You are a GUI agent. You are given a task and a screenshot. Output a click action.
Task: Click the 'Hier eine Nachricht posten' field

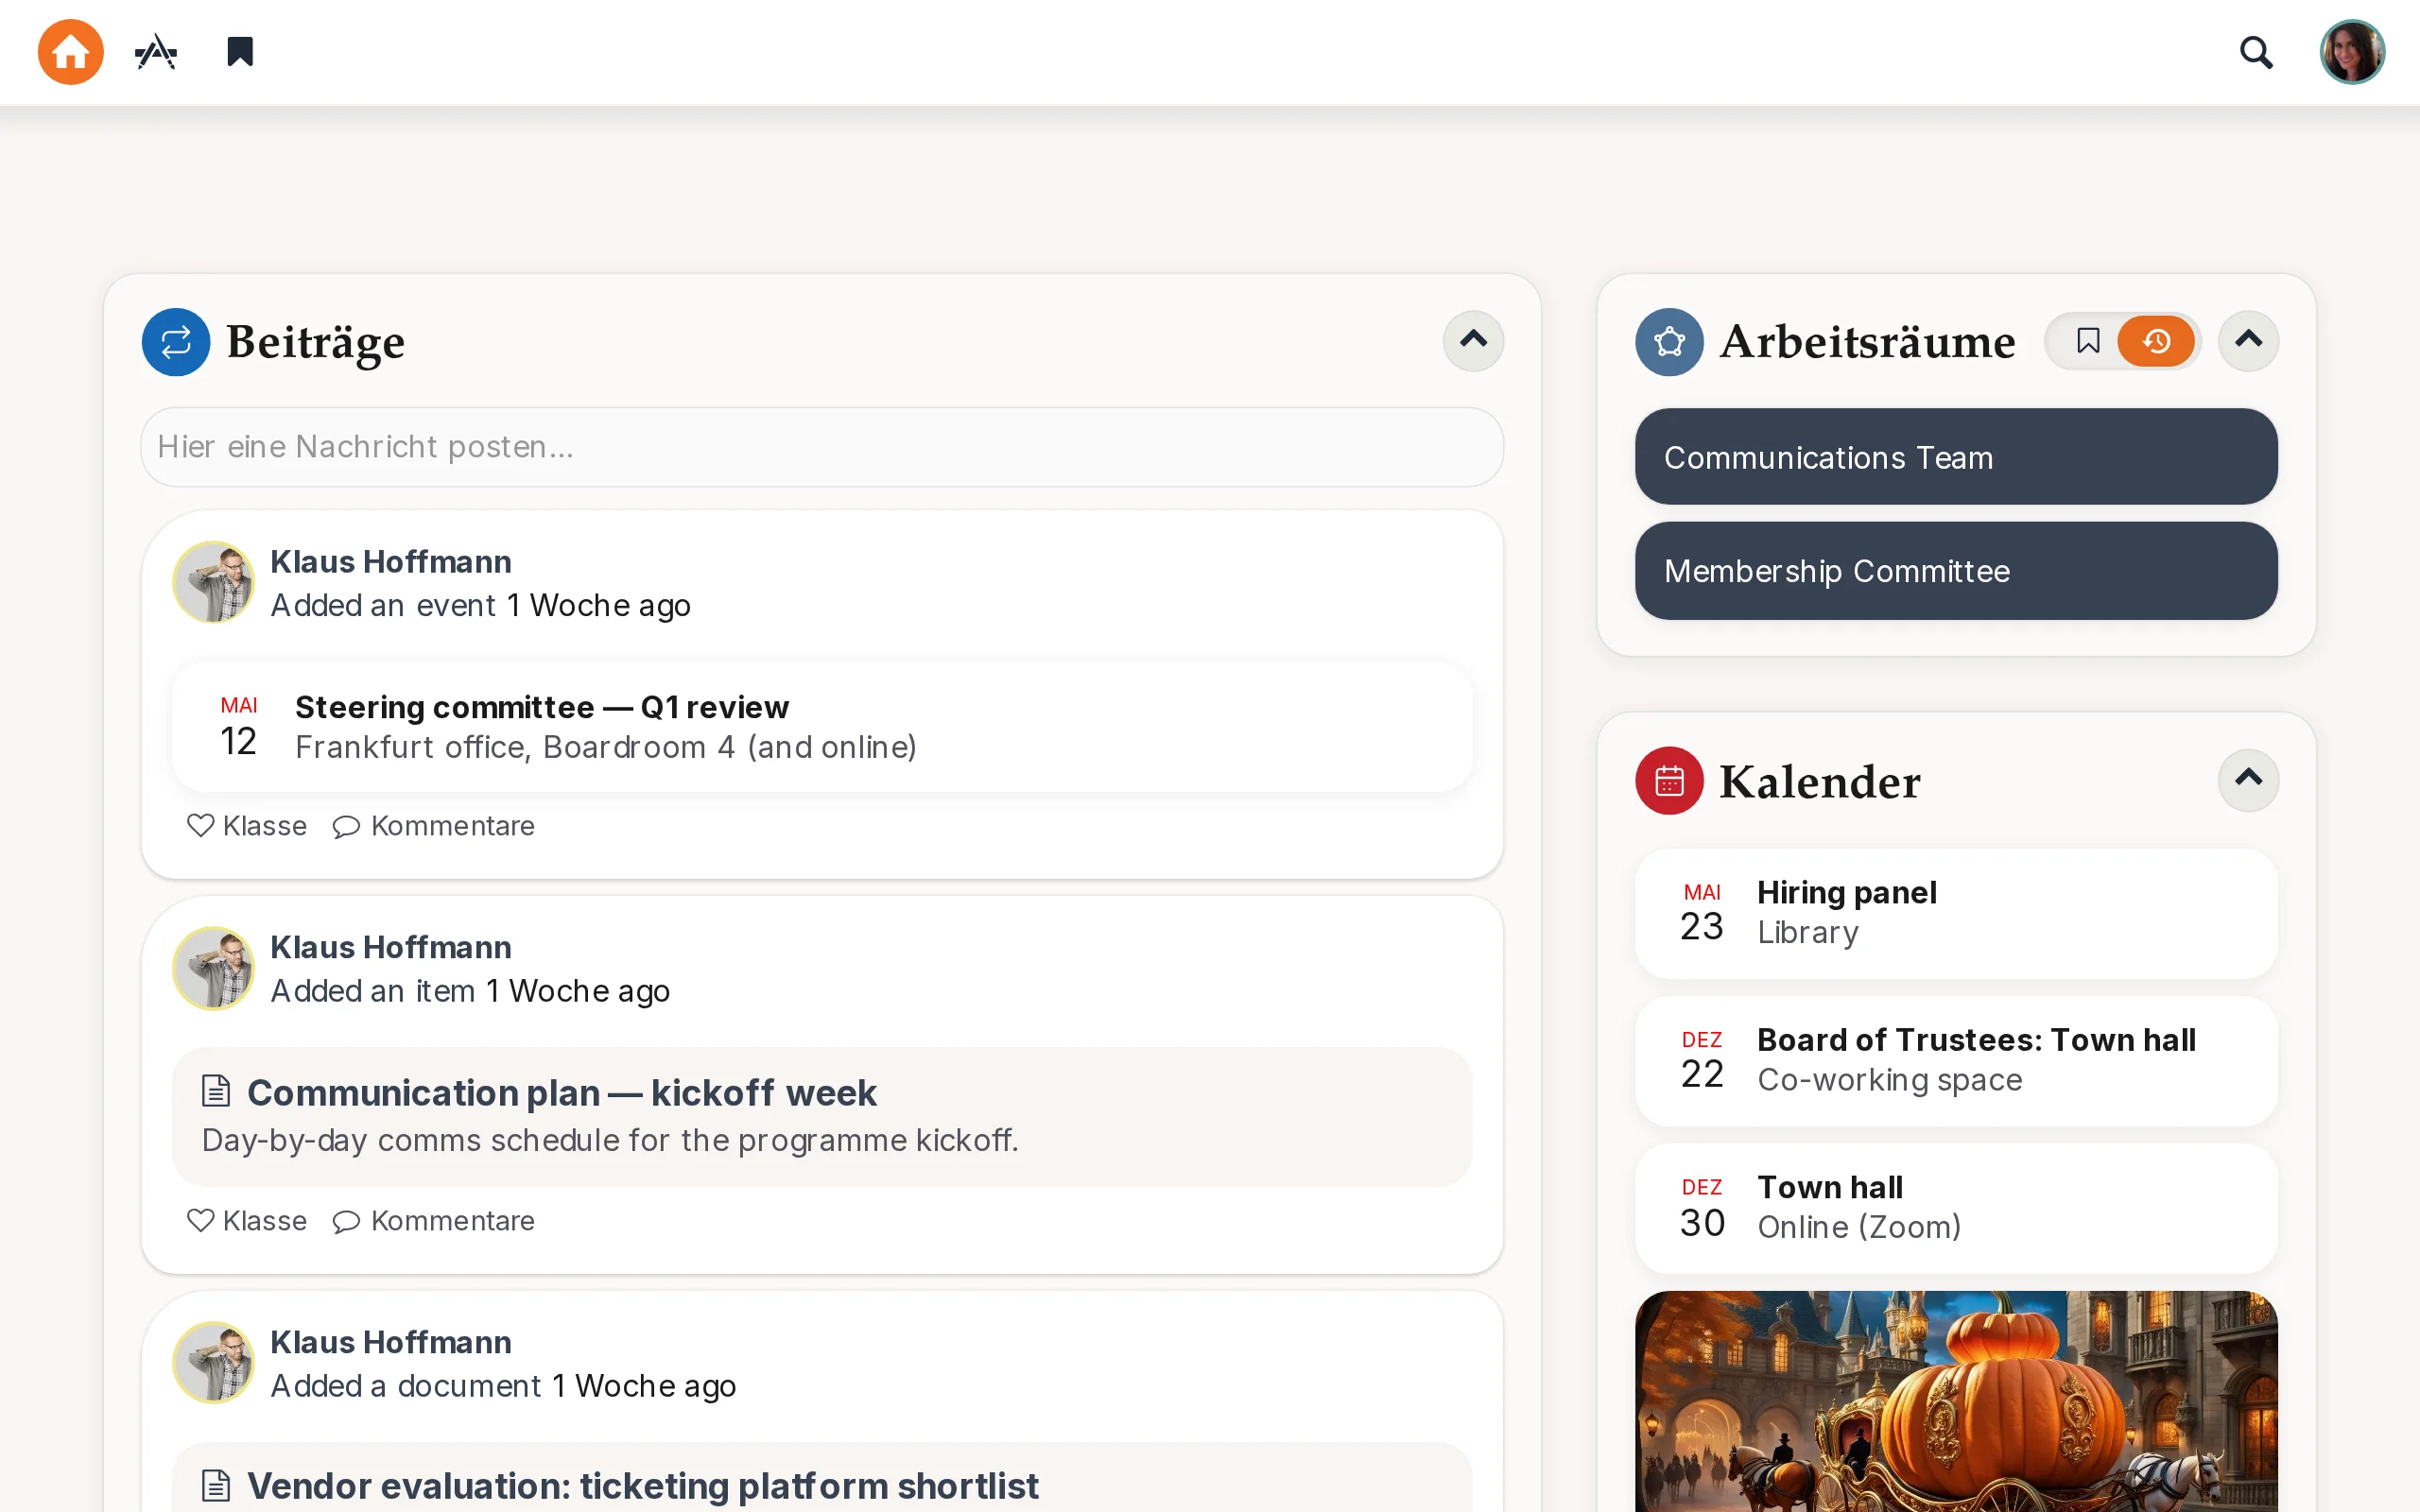pos(822,447)
